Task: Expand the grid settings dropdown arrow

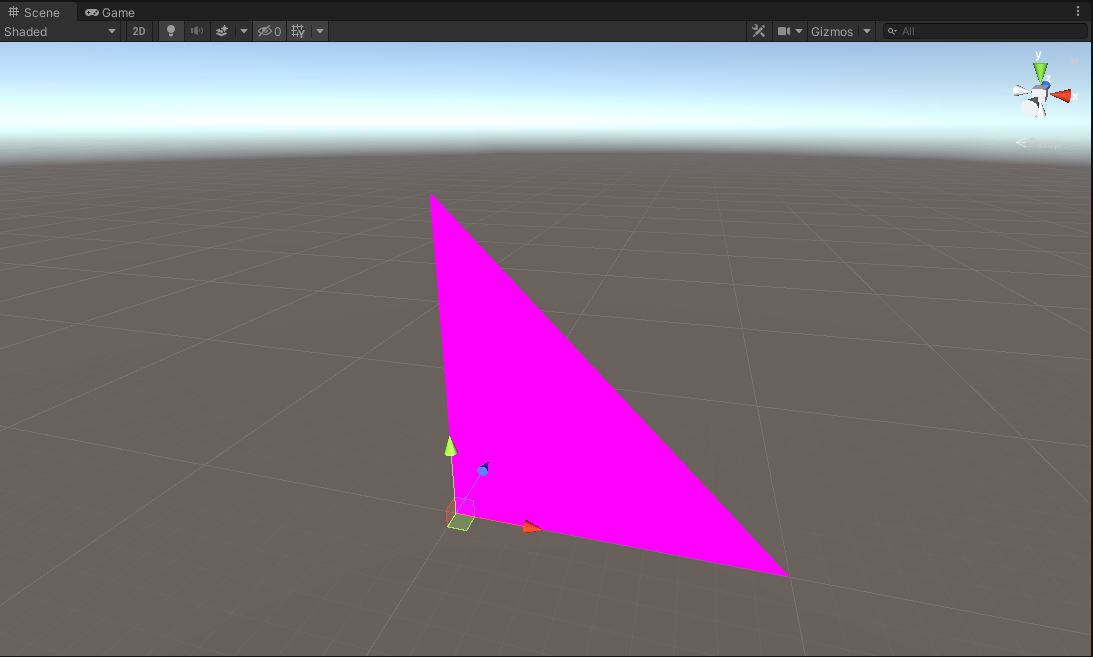Action: (319, 31)
